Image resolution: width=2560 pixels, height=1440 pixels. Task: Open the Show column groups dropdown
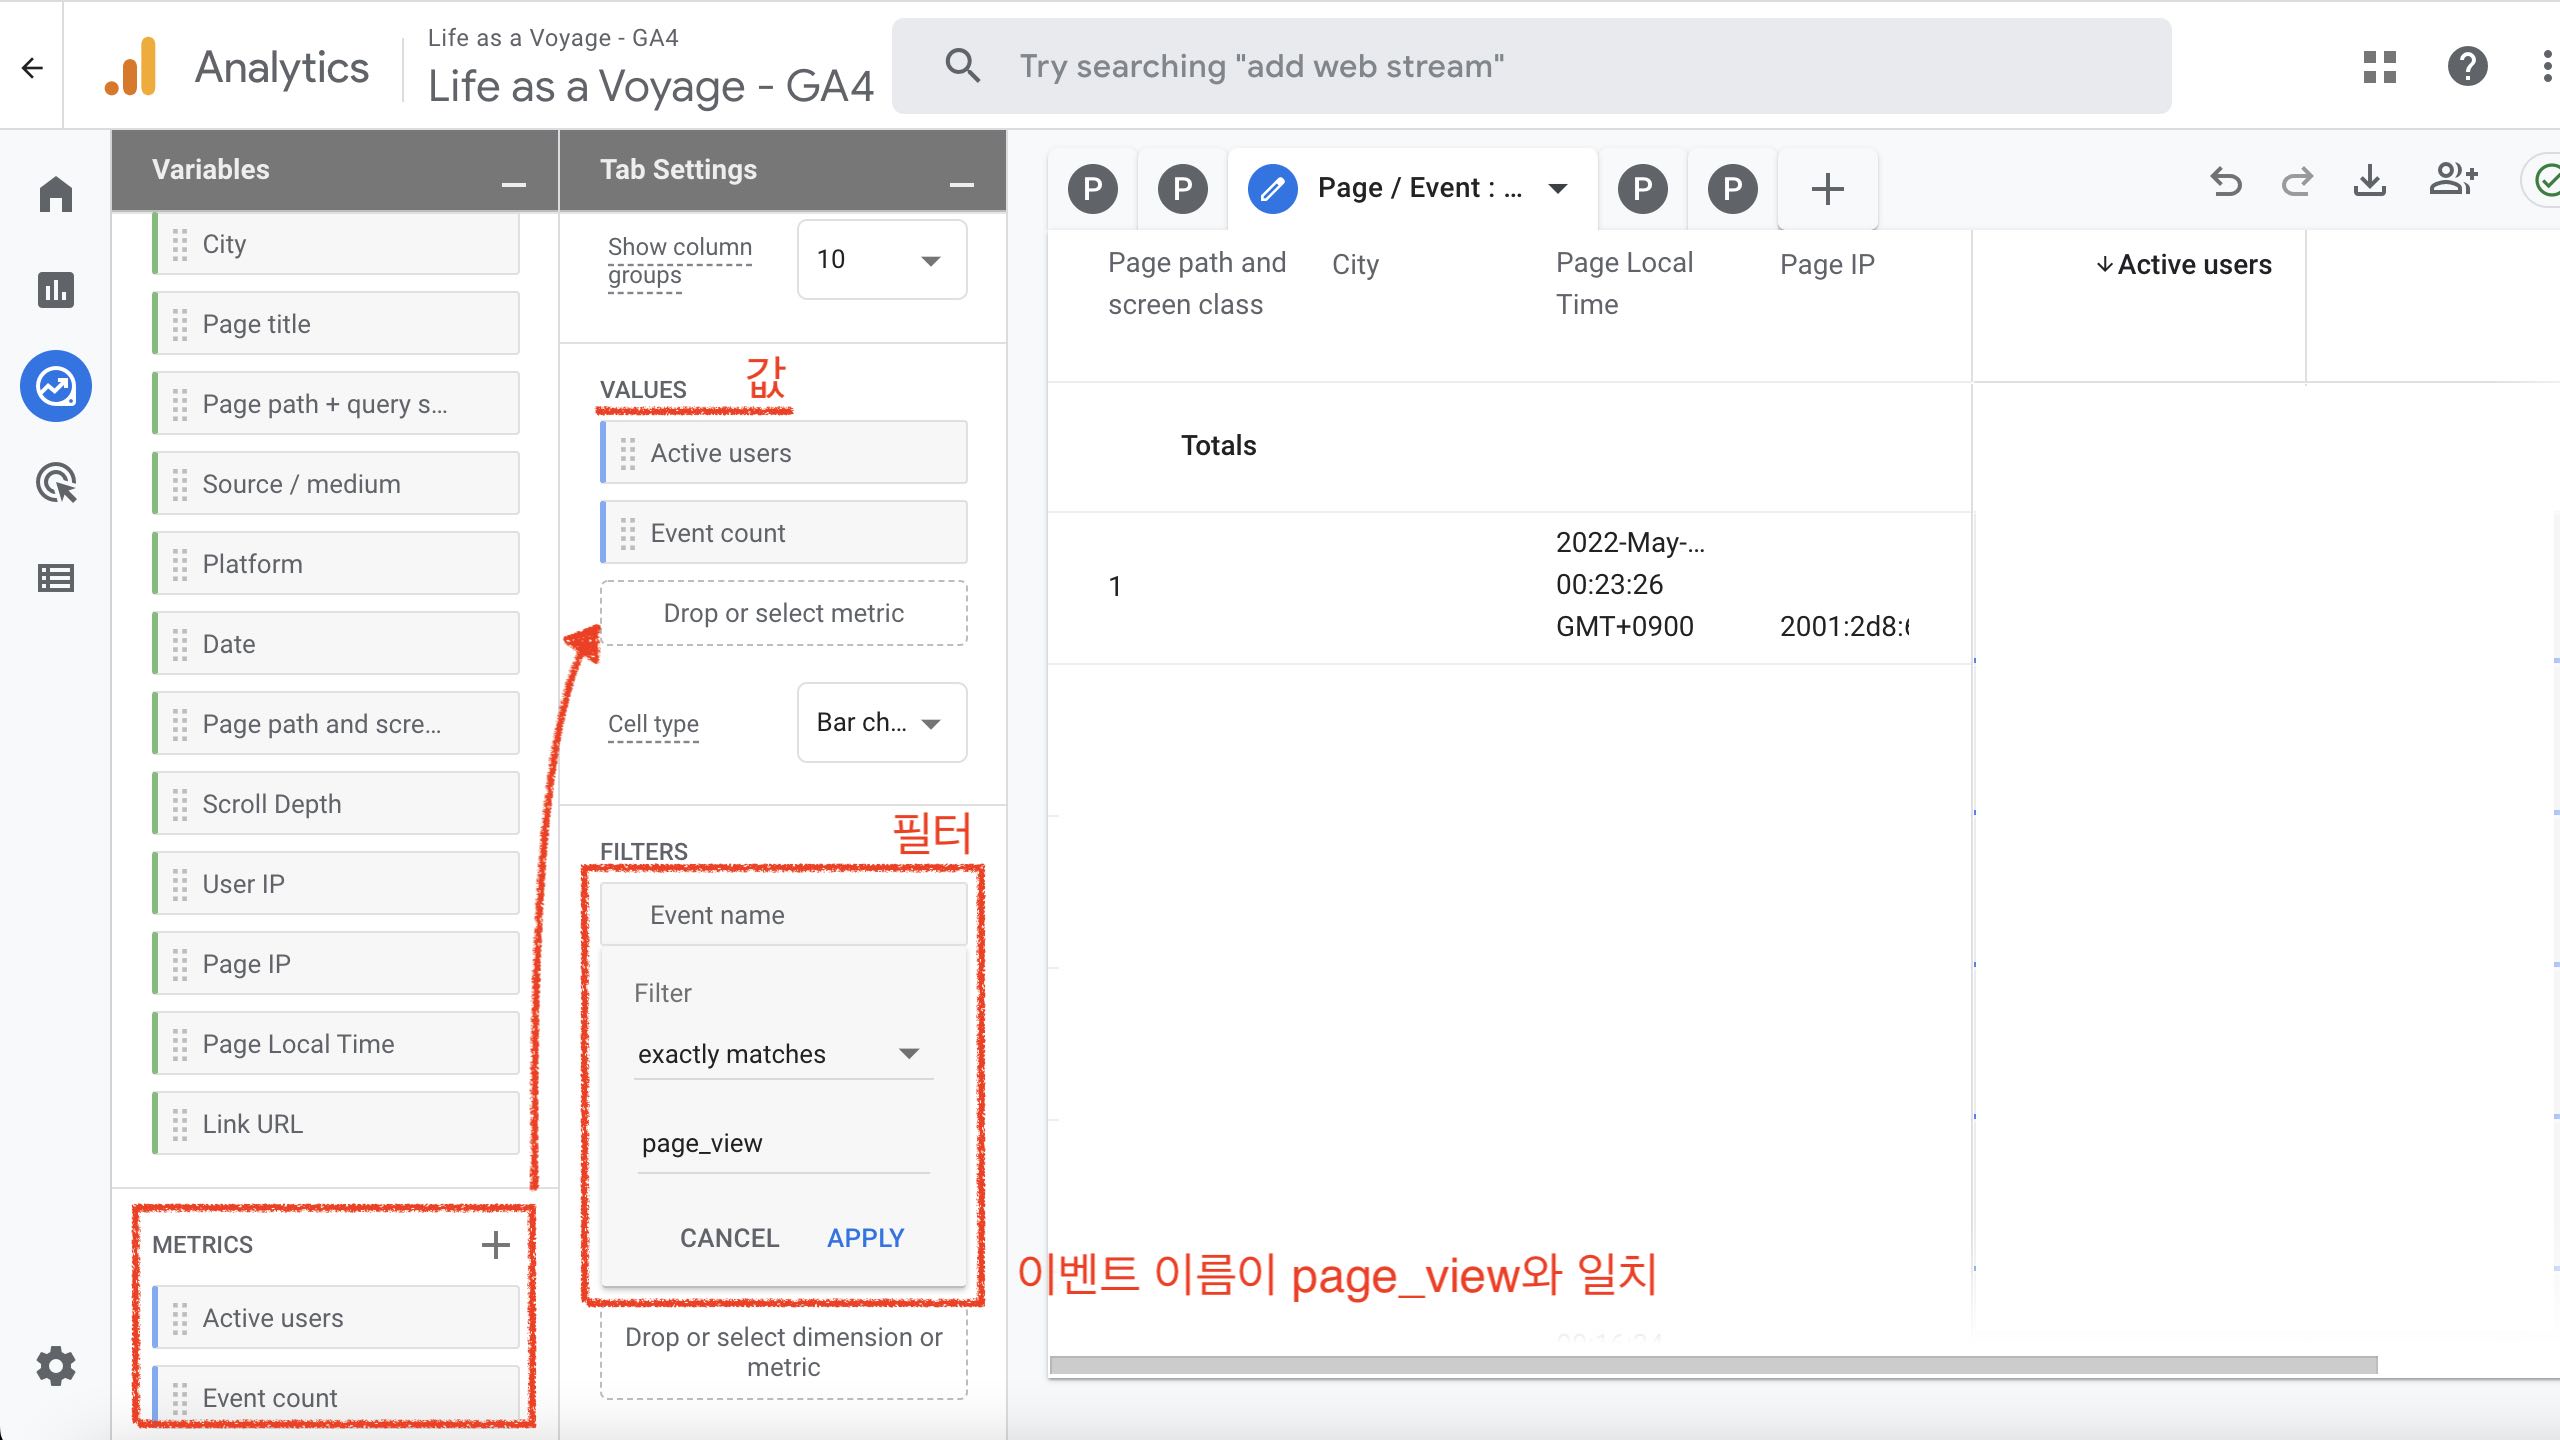point(879,259)
